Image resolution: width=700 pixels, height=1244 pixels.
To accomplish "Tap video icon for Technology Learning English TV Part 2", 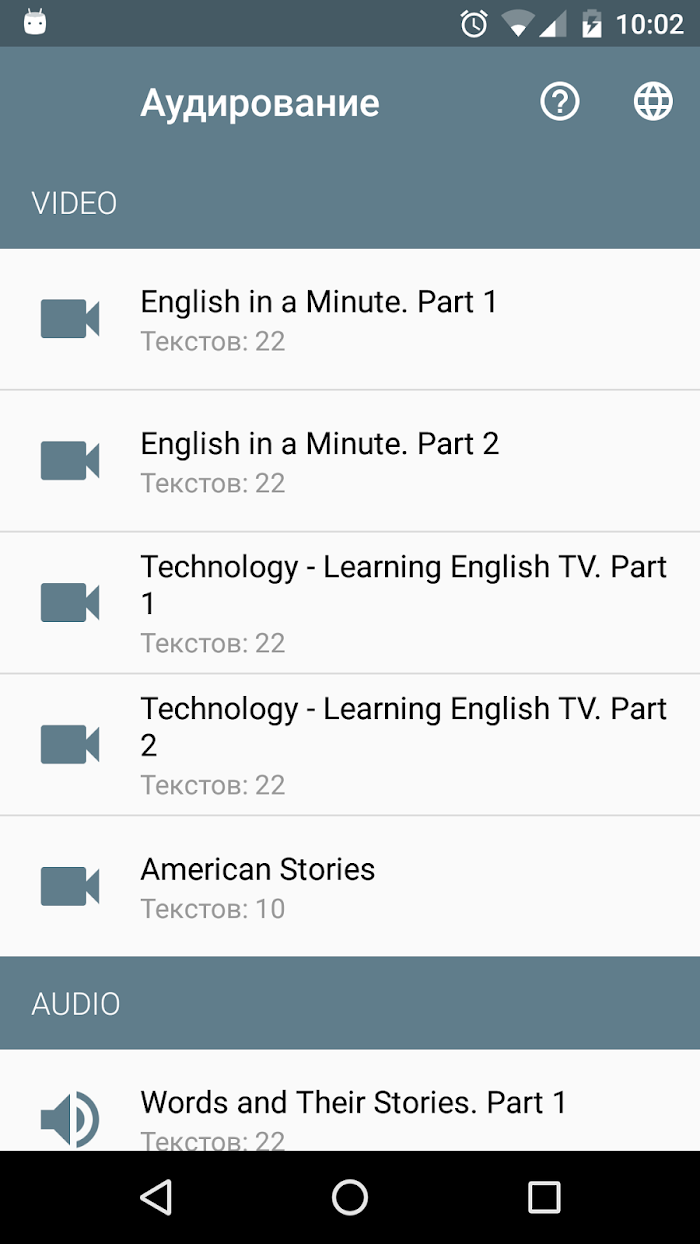I will pyautogui.click(x=70, y=744).
